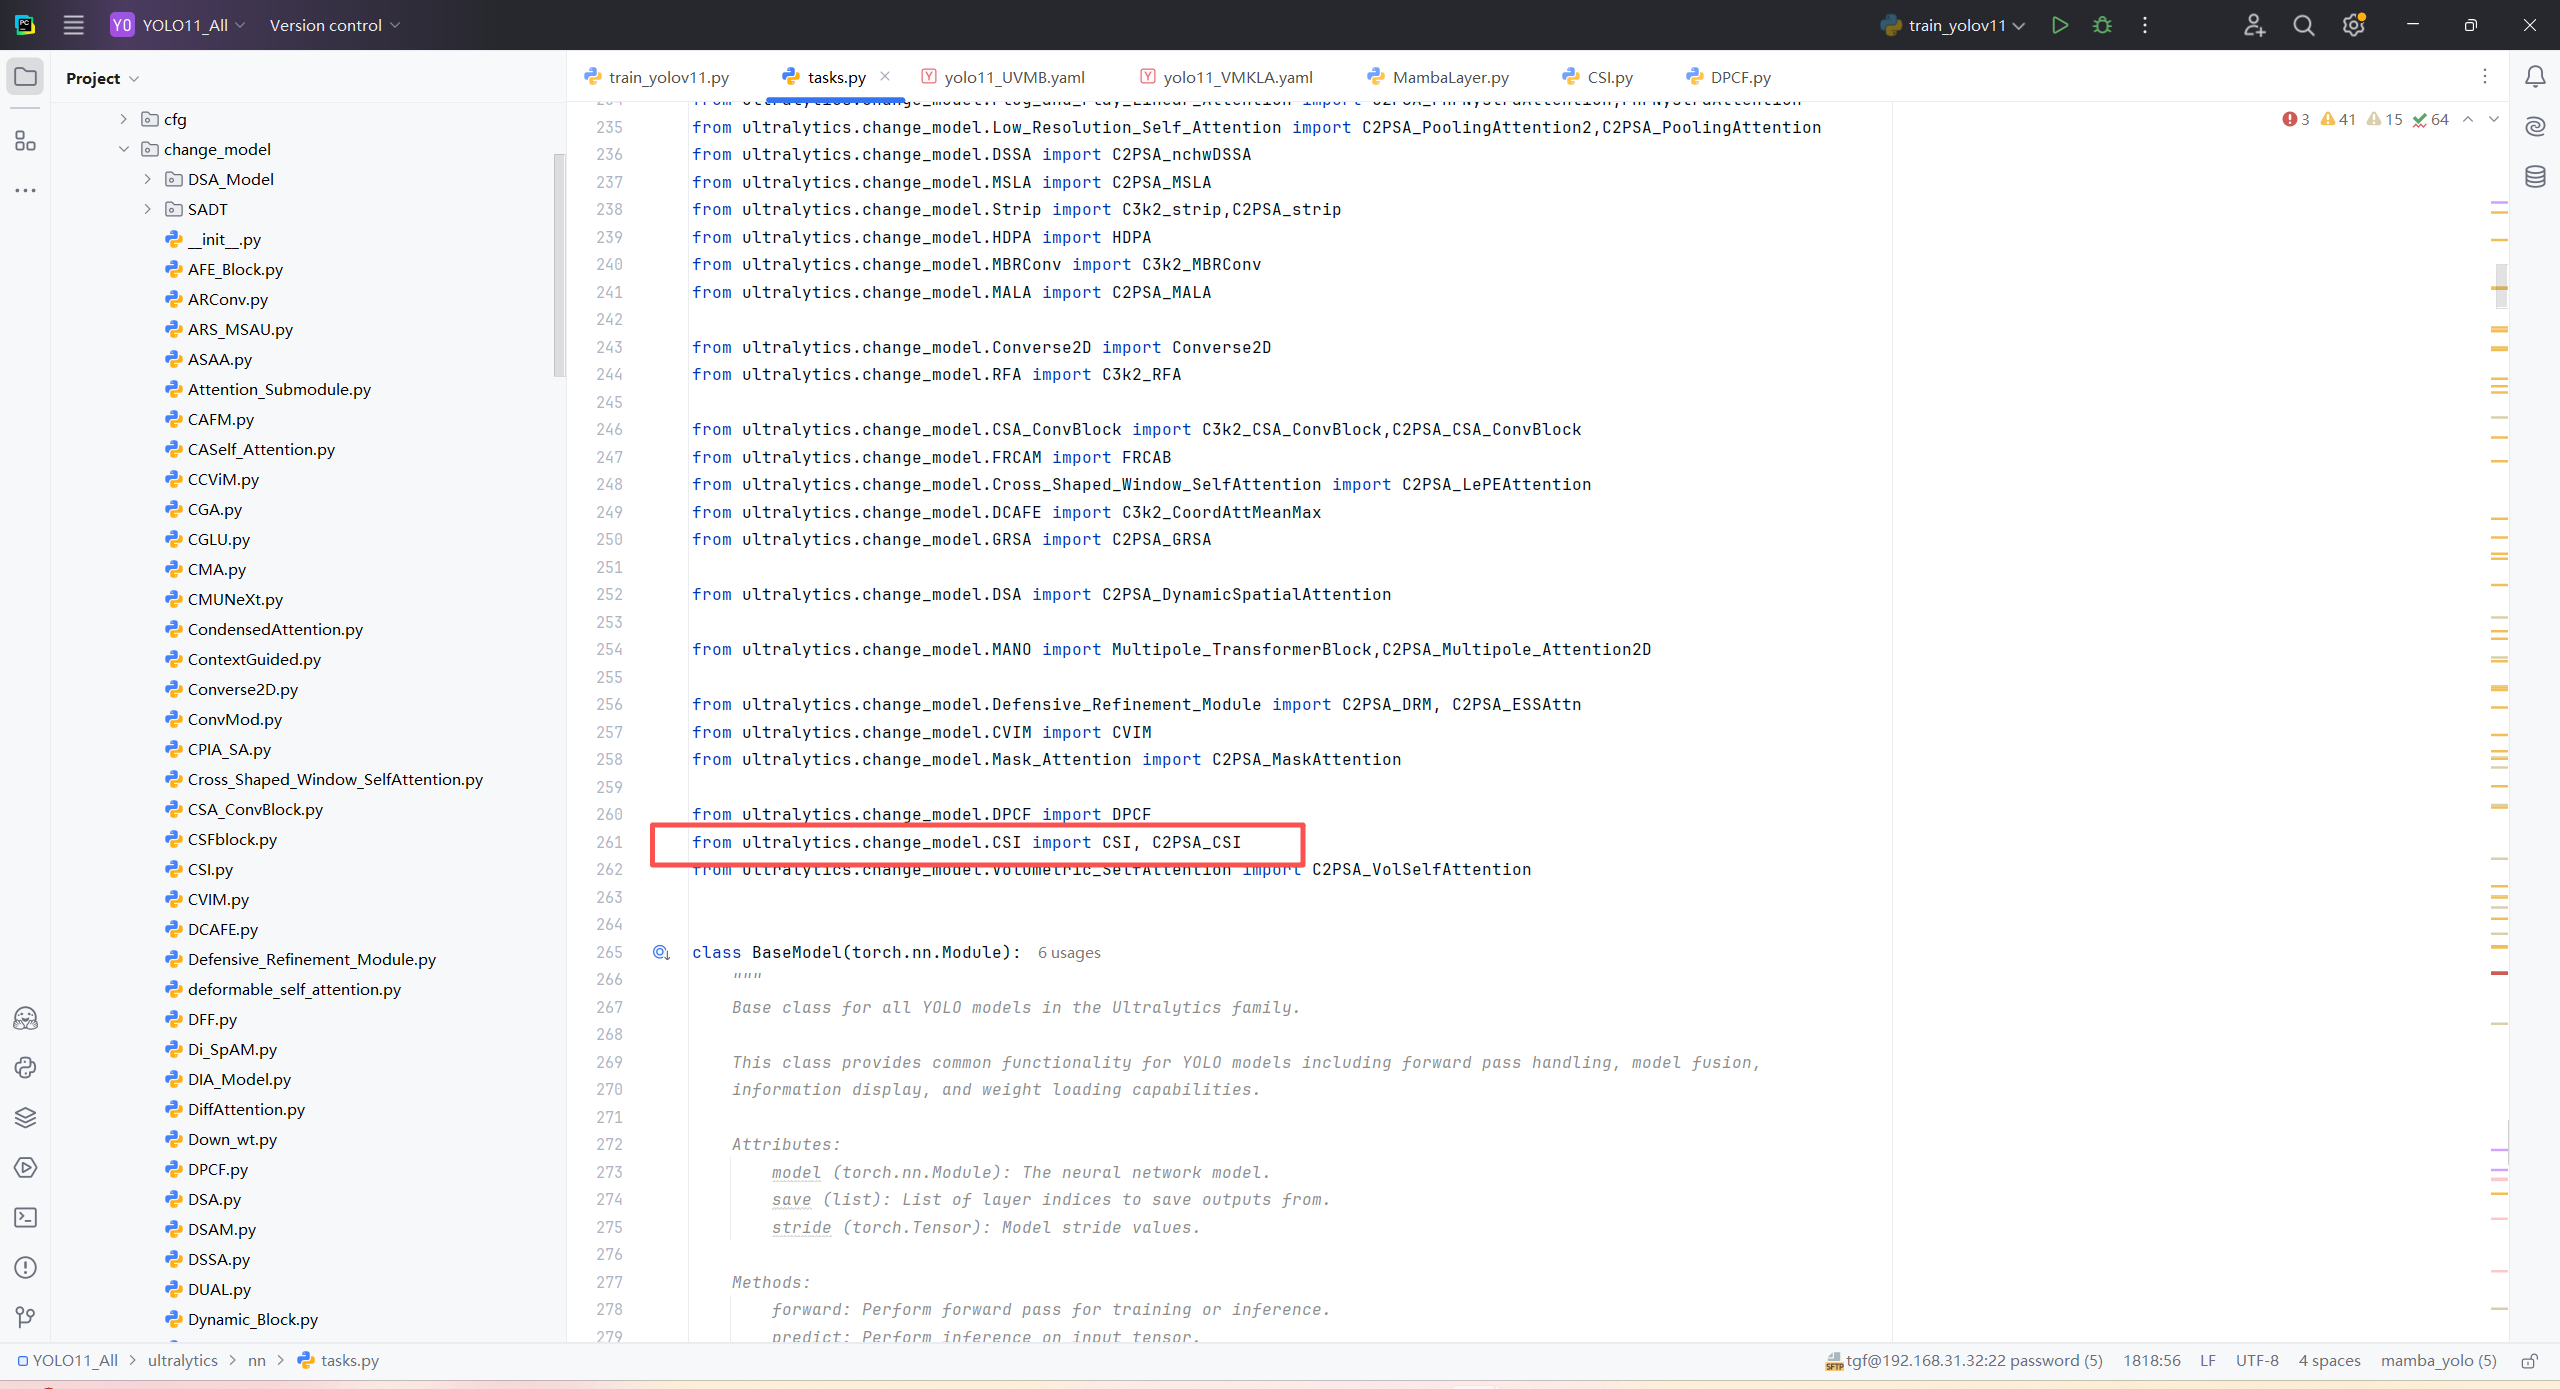Click the Search Everywhere magnifier icon

tap(2303, 25)
